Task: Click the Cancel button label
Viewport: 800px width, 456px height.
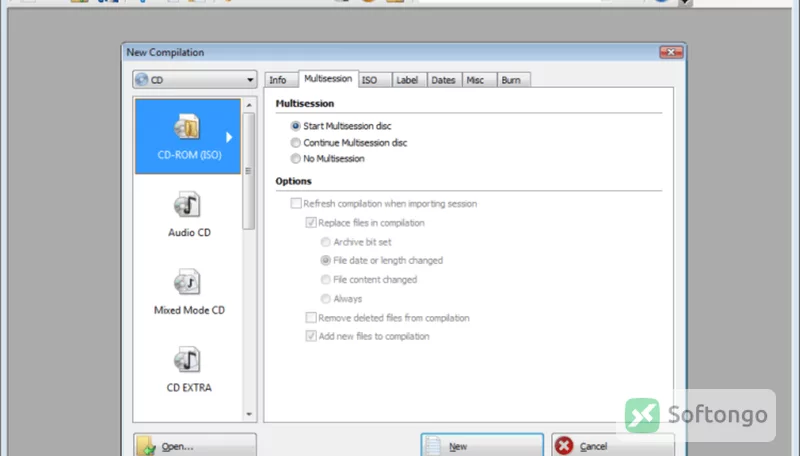Action: click(593, 446)
